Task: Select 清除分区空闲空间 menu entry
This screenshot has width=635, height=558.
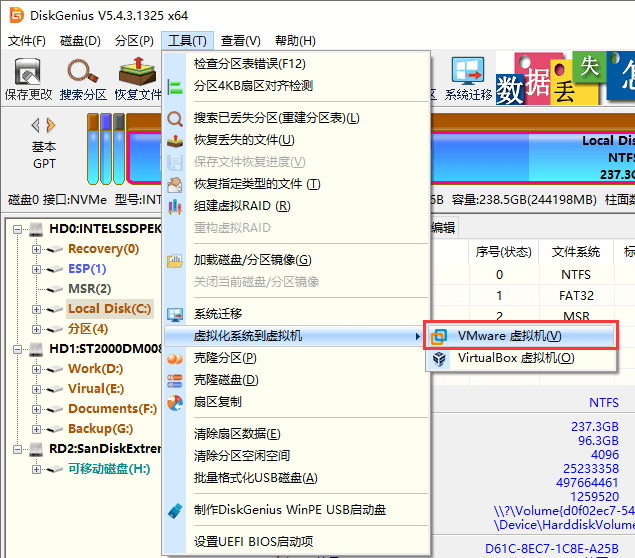Action: click(296, 456)
